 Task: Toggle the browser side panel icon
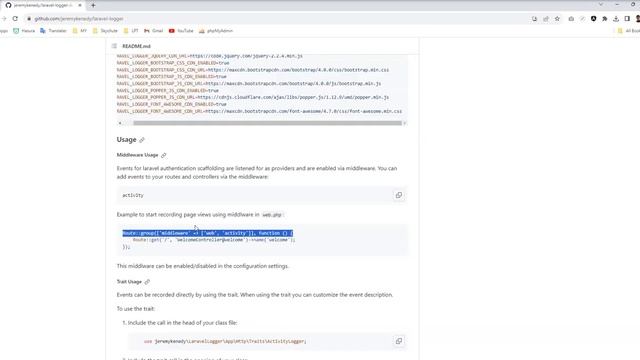pos(627,19)
